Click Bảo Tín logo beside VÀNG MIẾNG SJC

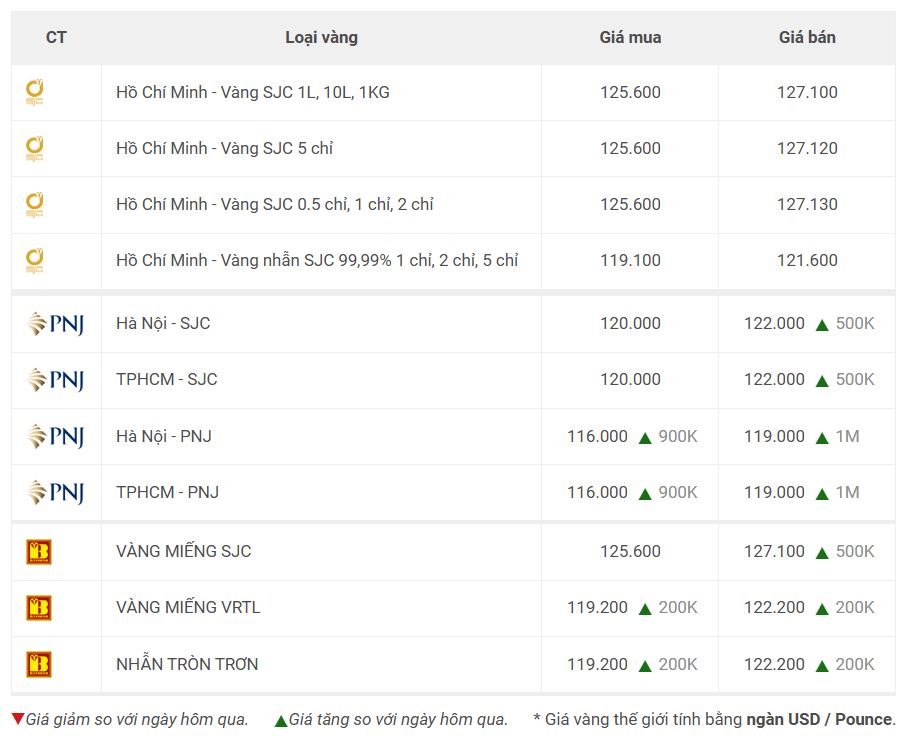(39, 551)
